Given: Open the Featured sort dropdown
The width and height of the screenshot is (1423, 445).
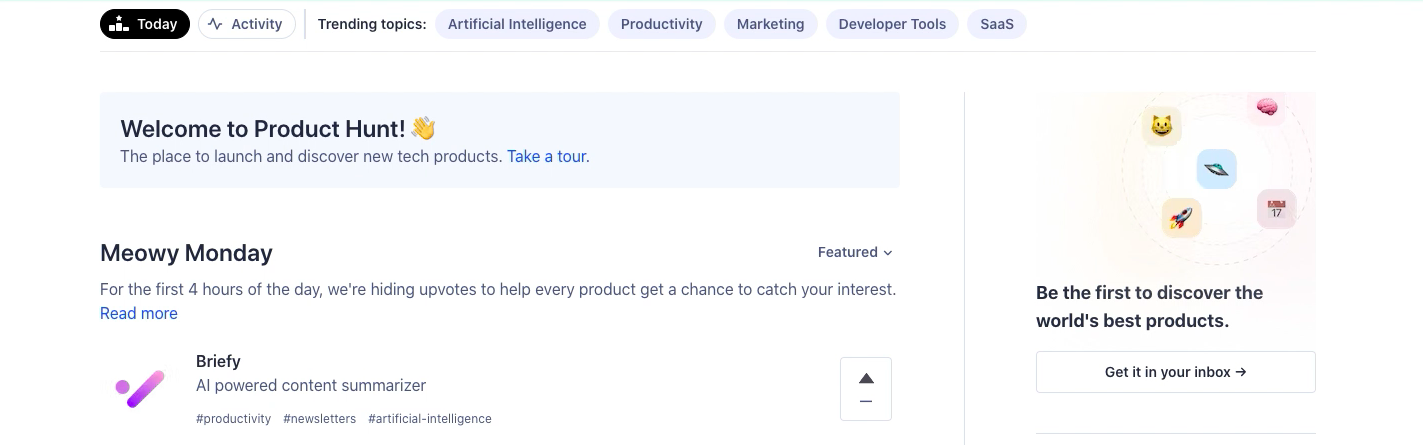Looking at the screenshot, I should coord(855,252).
